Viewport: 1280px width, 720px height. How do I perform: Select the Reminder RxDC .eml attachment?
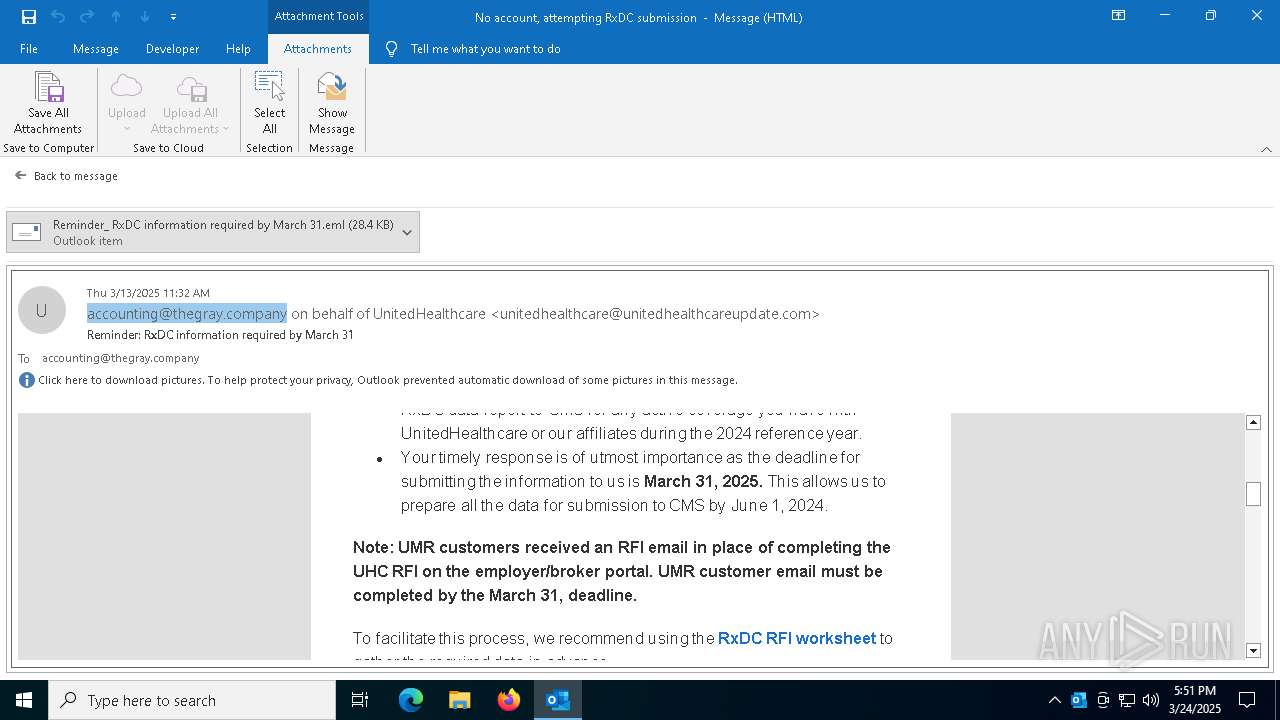202,232
